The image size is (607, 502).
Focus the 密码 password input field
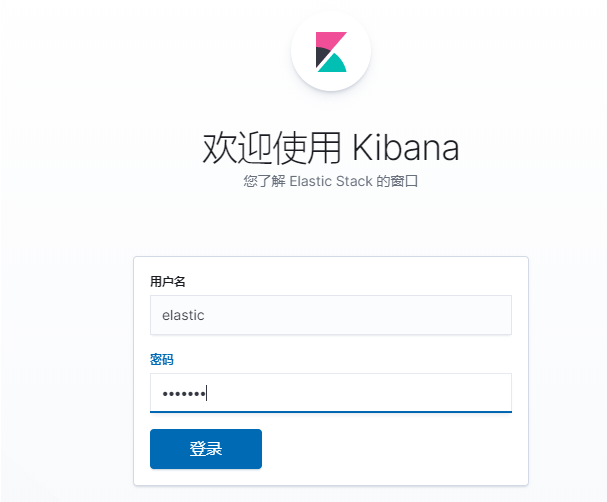[330, 393]
